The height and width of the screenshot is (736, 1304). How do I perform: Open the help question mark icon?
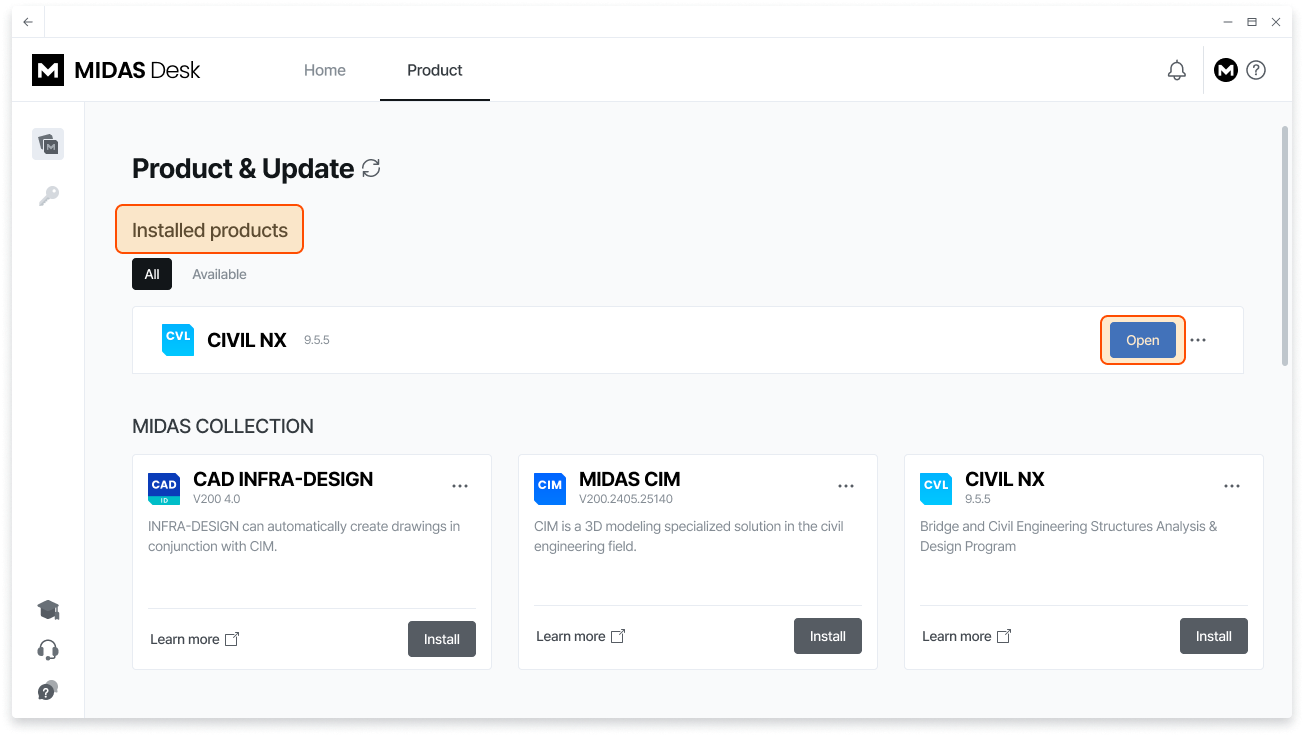coord(1257,70)
